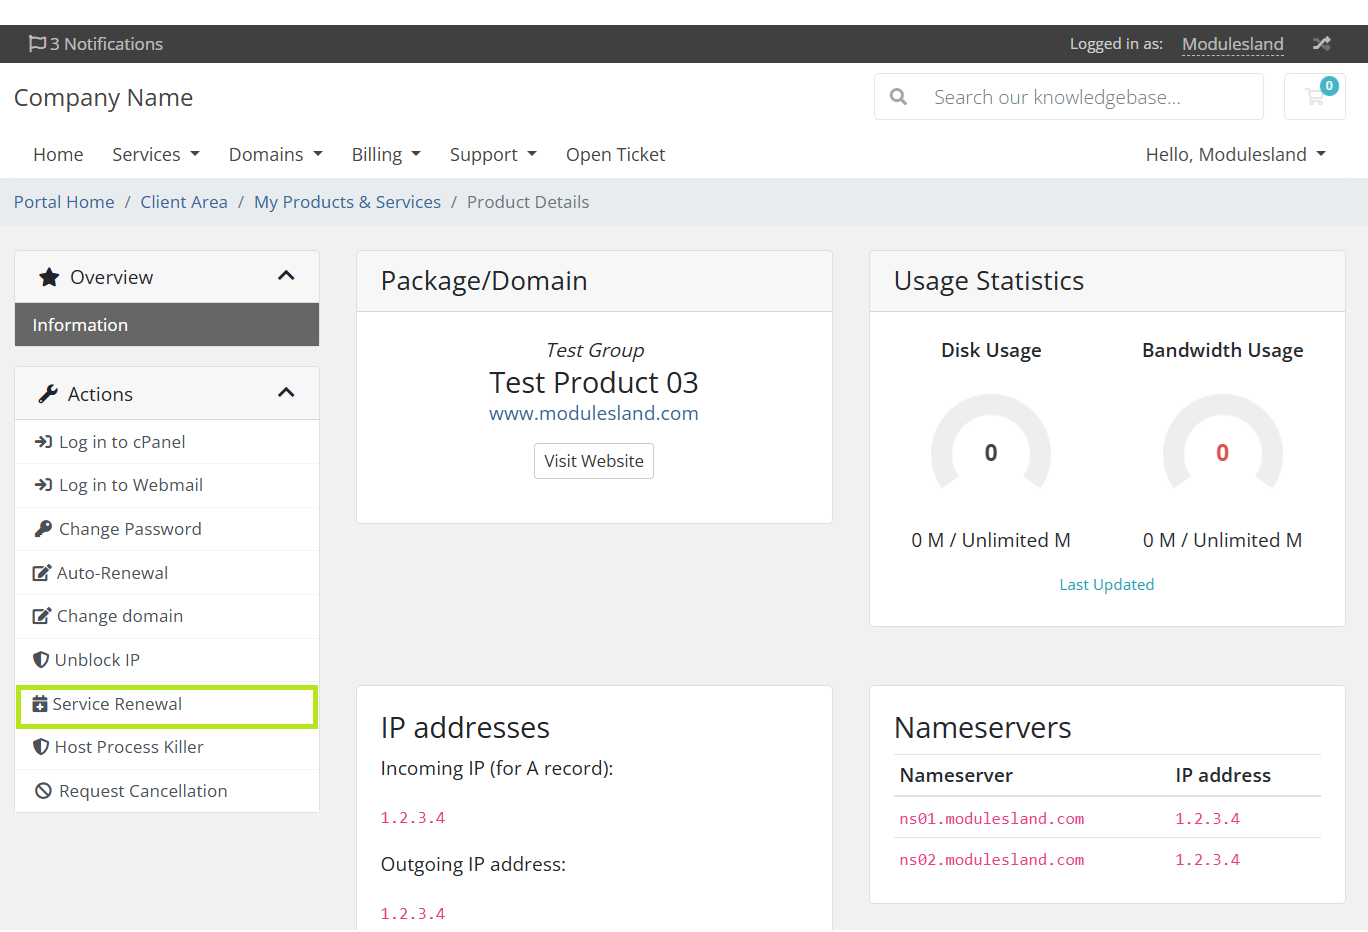Expand the Hello, Modulesland account dropdown

(x=1236, y=154)
